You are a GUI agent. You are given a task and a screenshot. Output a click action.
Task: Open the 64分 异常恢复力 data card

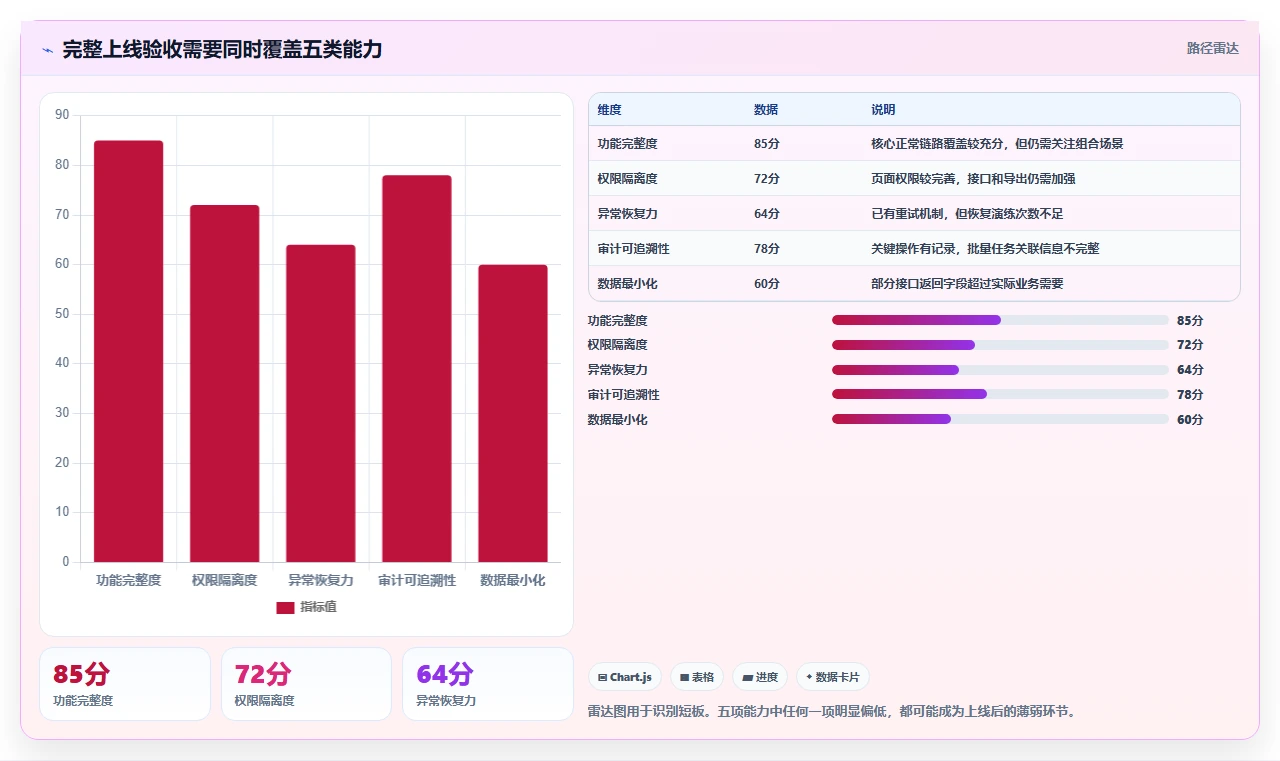coord(488,684)
